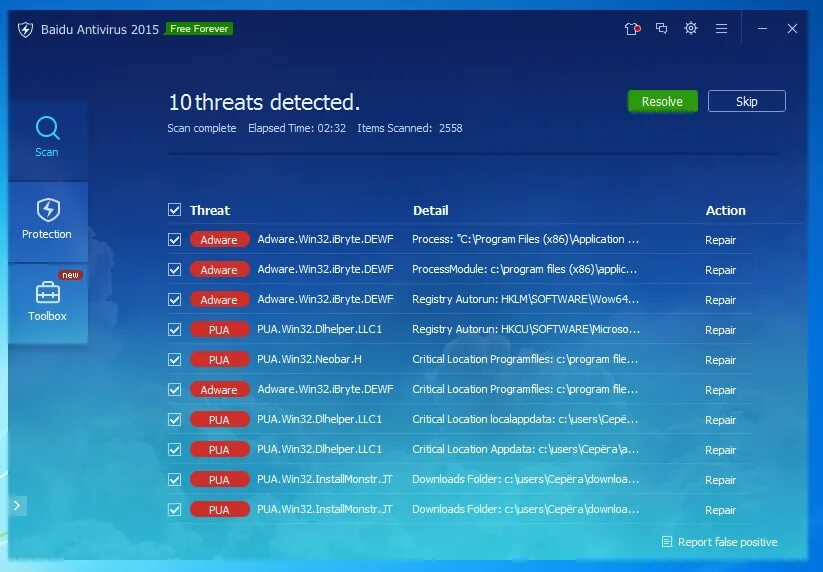The image size is (823, 572).
Task: Open Repair action for Process iBryte row
Action: (x=720, y=240)
